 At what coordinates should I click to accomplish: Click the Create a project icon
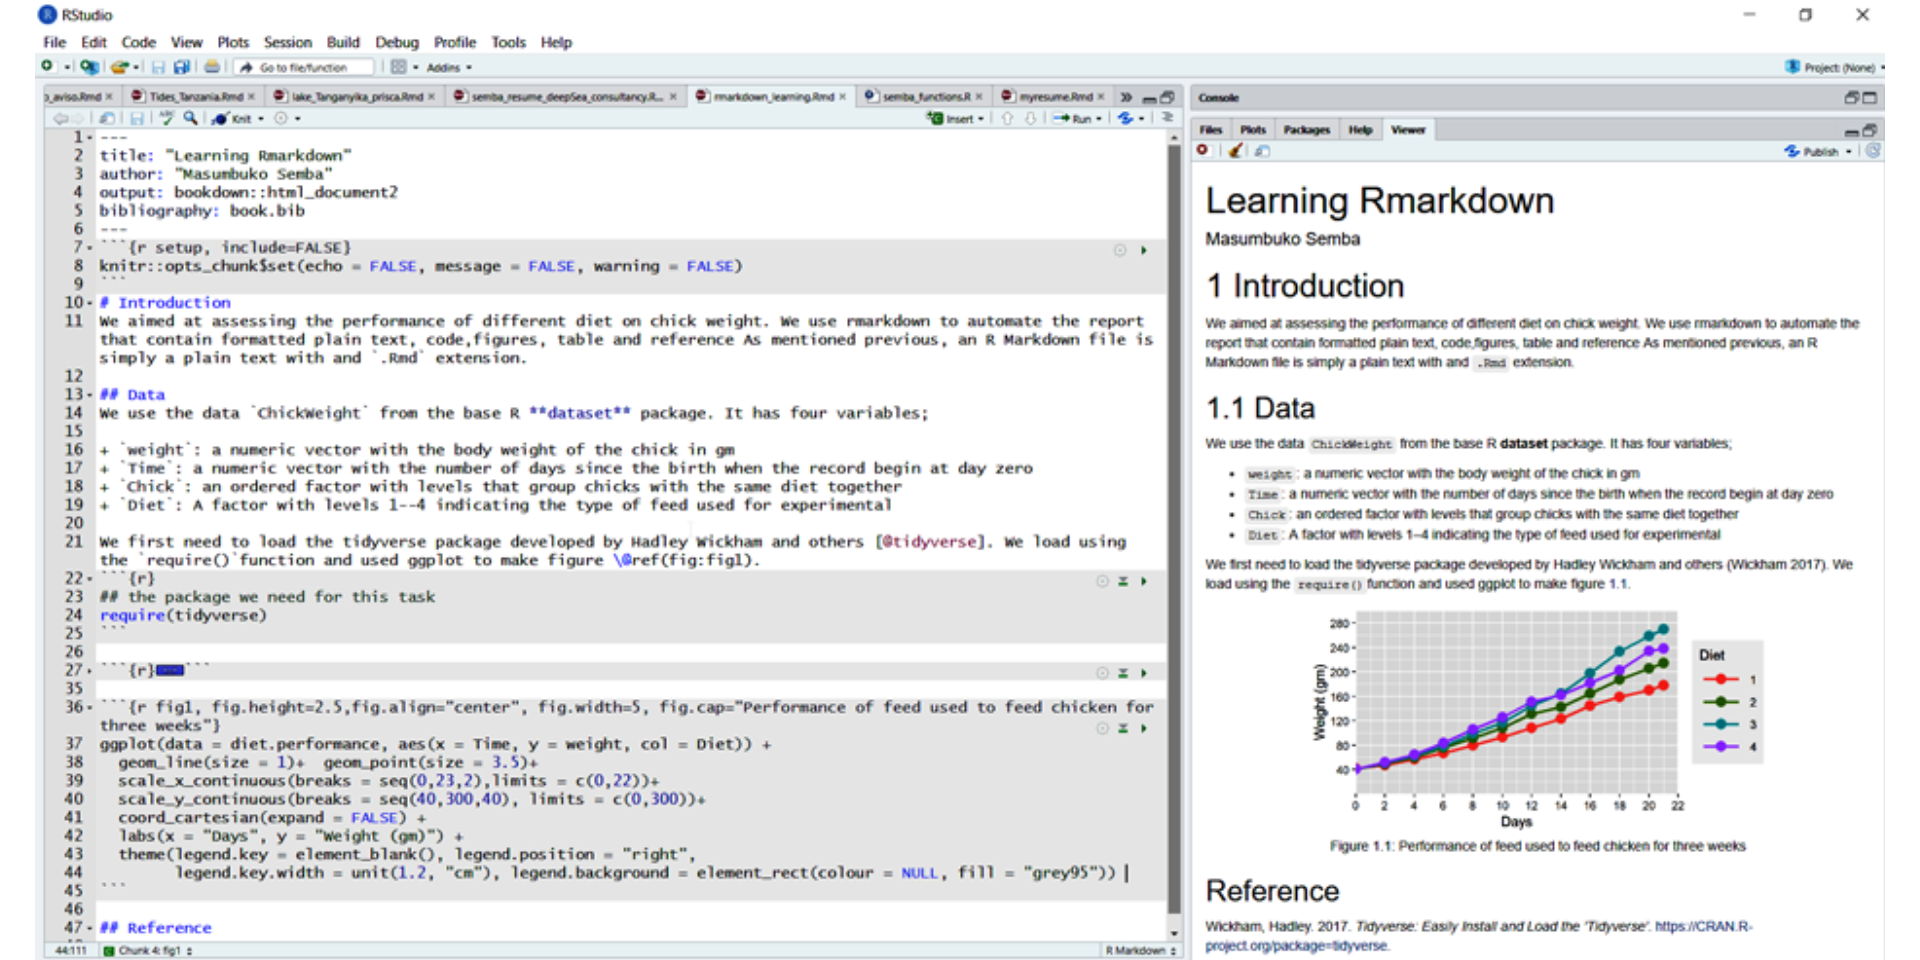(x=89, y=67)
